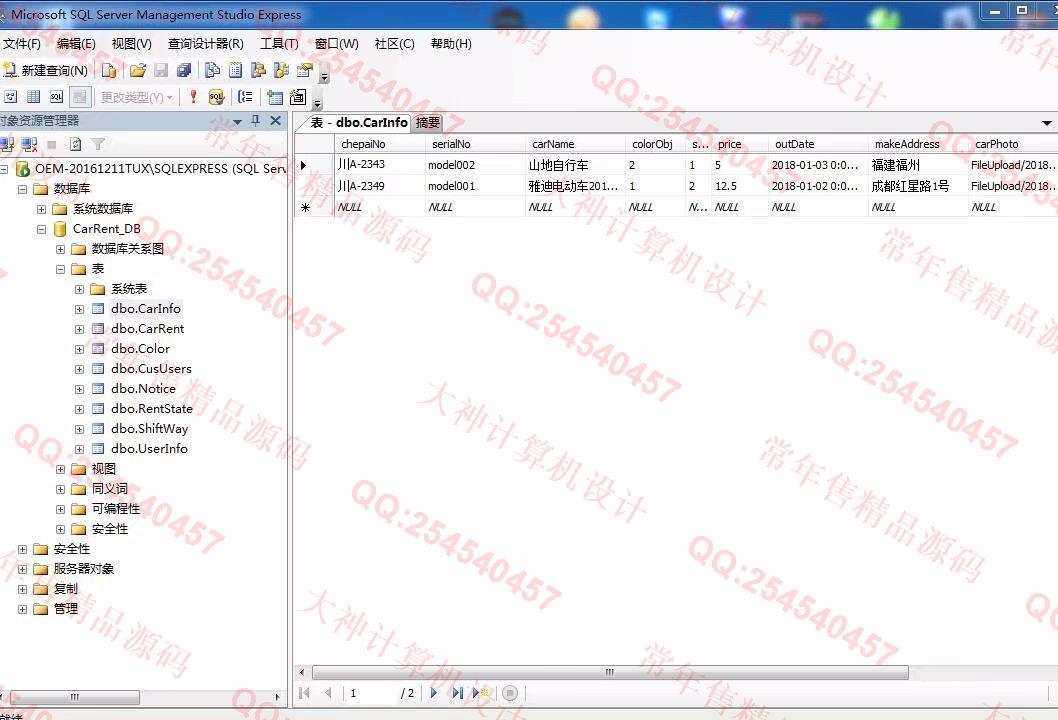Screen dimensions: 1058x720
Task: Select the dbo.CusUsers table
Action: 151,369
